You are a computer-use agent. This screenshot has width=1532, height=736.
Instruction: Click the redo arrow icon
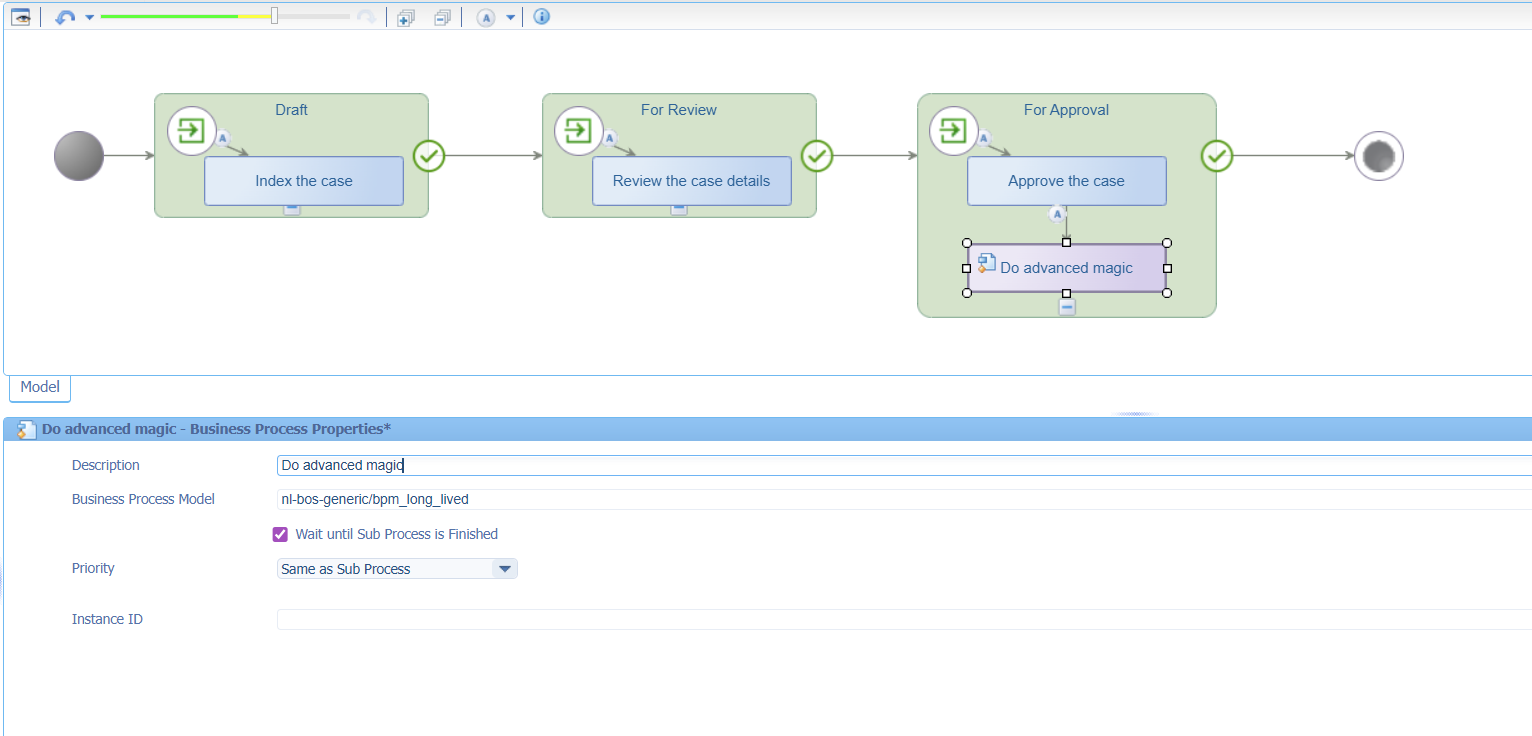367,17
